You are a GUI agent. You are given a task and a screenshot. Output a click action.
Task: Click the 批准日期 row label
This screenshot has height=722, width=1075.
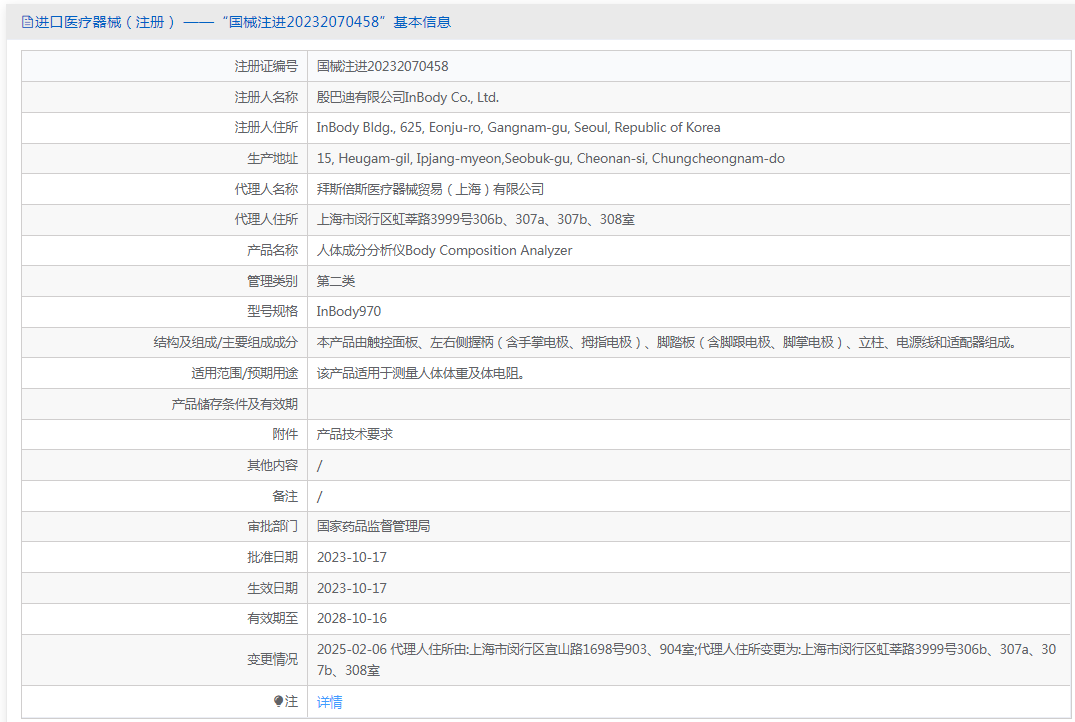tap(272, 557)
